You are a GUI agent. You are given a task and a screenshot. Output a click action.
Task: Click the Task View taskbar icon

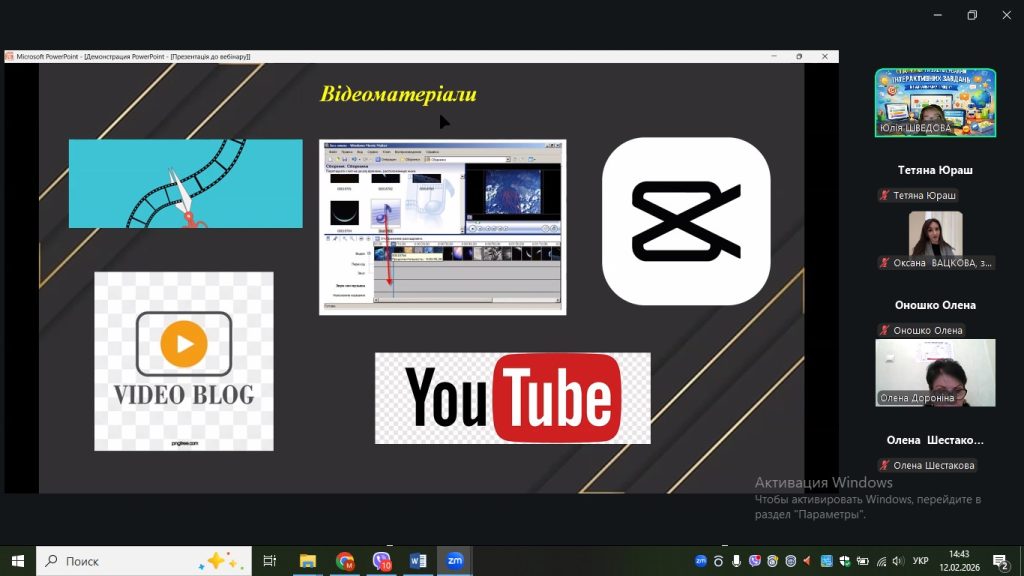pyautogui.click(x=269, y=561)
